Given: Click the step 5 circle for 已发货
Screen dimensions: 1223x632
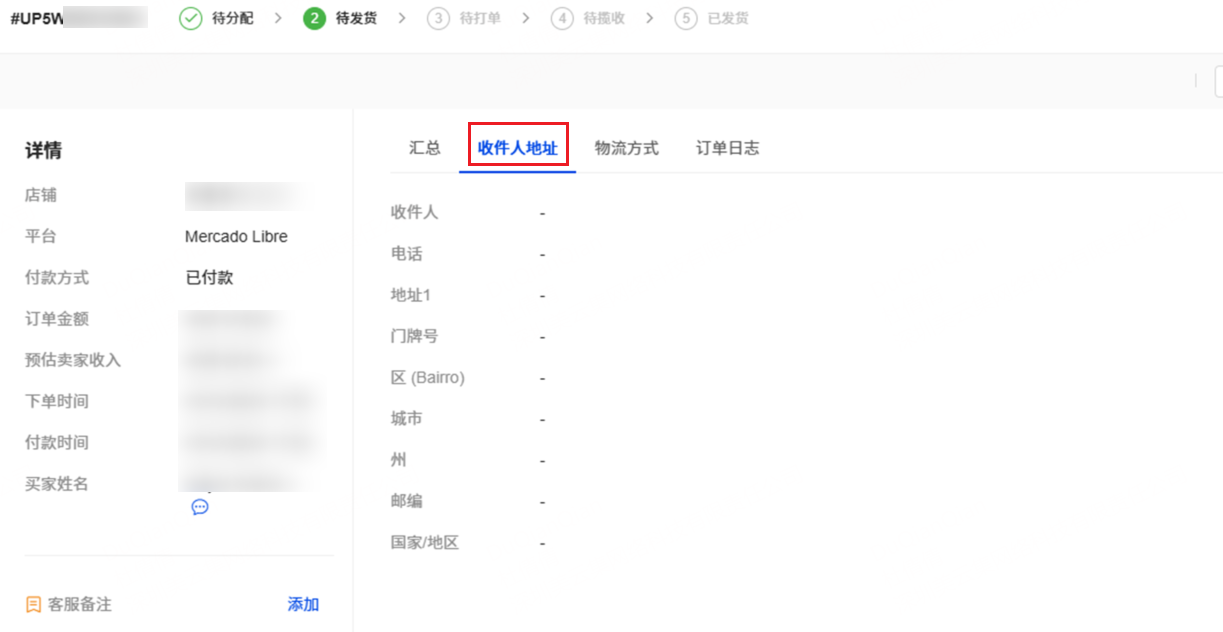Looking at the screenshot, I should (685, 19).
